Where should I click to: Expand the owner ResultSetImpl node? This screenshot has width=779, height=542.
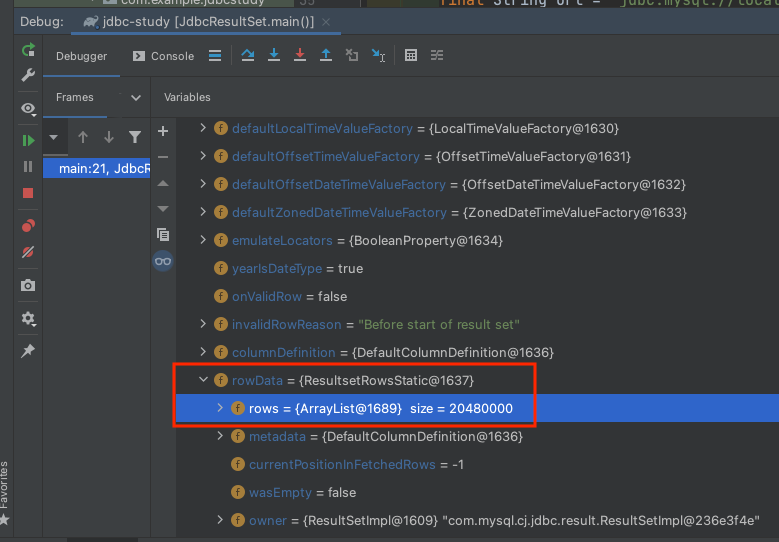click(220, 520)
